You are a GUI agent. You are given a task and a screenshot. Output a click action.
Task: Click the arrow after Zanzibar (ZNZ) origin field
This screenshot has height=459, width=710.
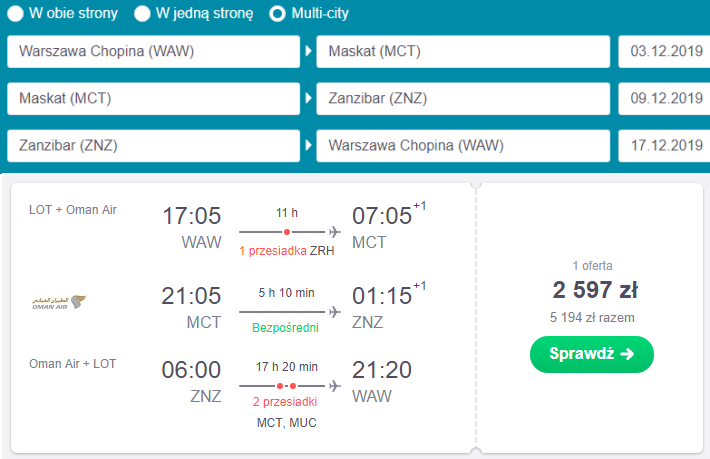click(308, 145)
